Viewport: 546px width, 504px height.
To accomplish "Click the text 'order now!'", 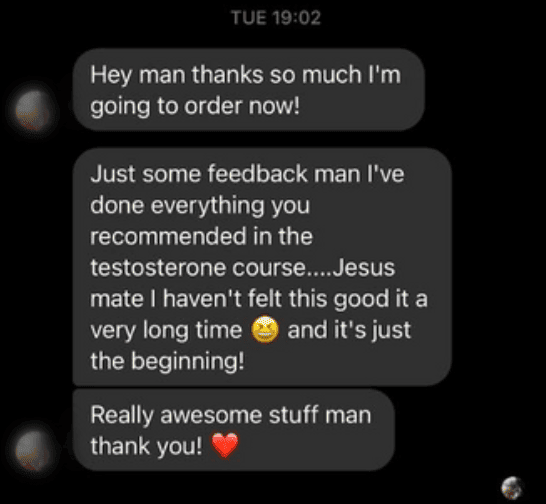I will [242, 106].
